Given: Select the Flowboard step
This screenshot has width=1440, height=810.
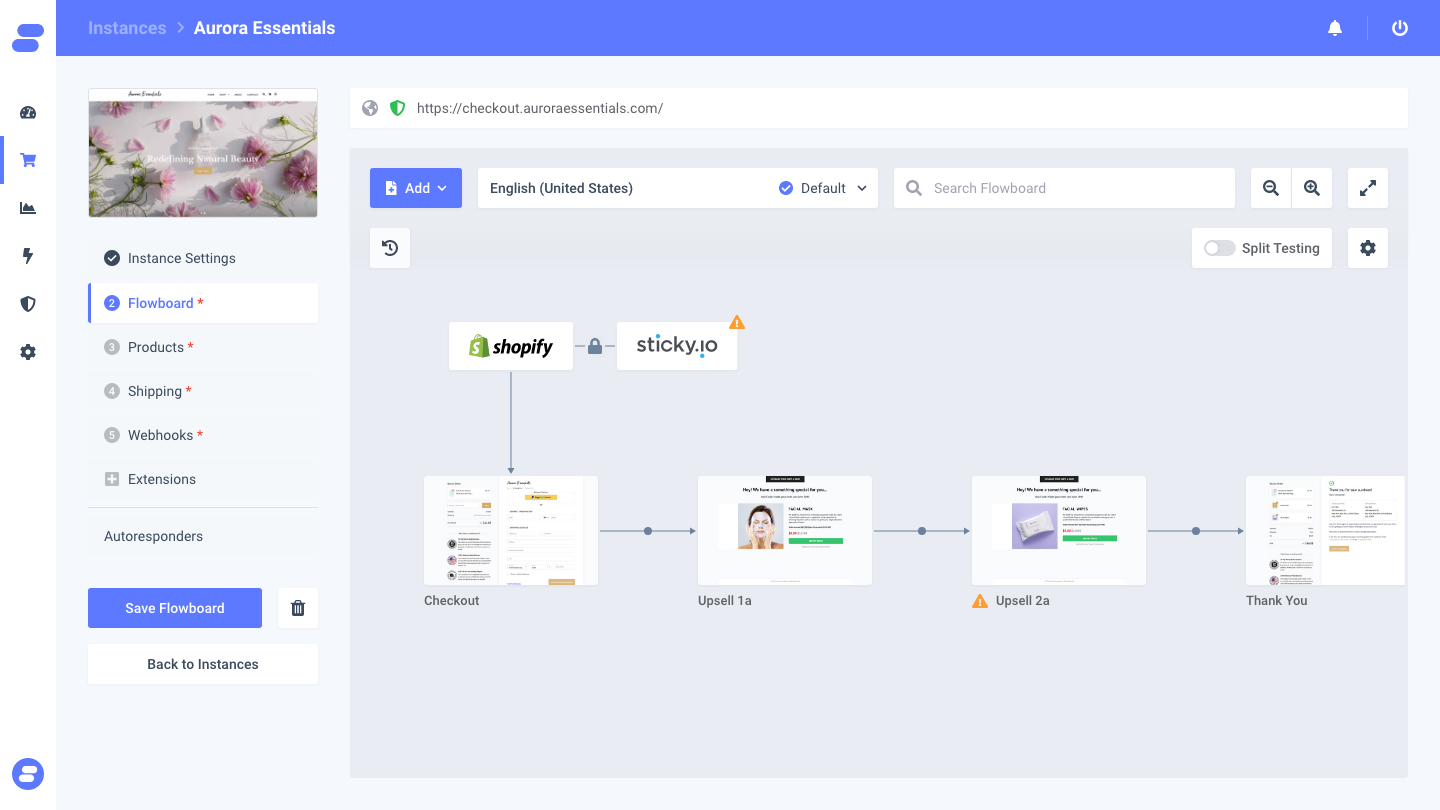Looking at the screenshot, I should coord(203,303).
